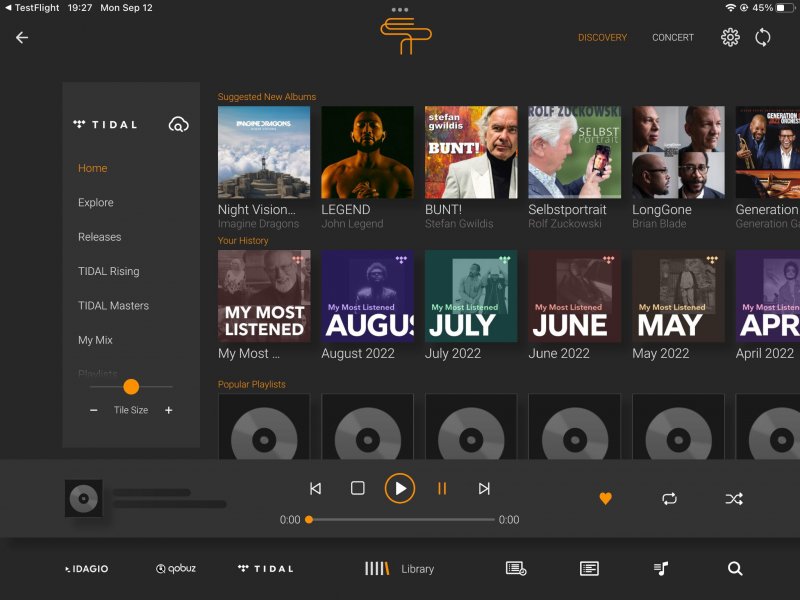The width and height of the screenshot is (800, 600).
Task: Click the Suggested New Albums heading
Action: click(x=267, y=97)
